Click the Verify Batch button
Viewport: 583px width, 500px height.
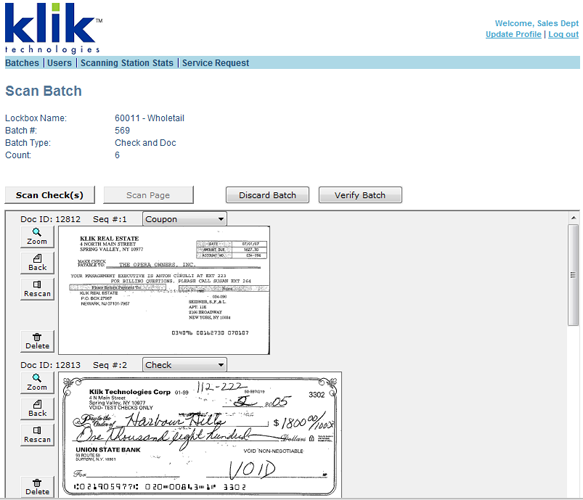360,195
